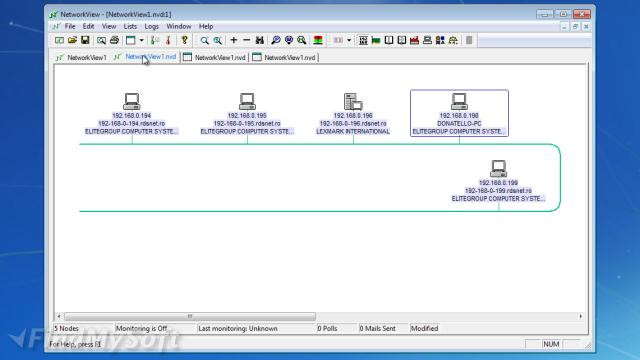Click the red factory vendor icon
The width and height of the screenshot is (640, 360).
point(414,40)
